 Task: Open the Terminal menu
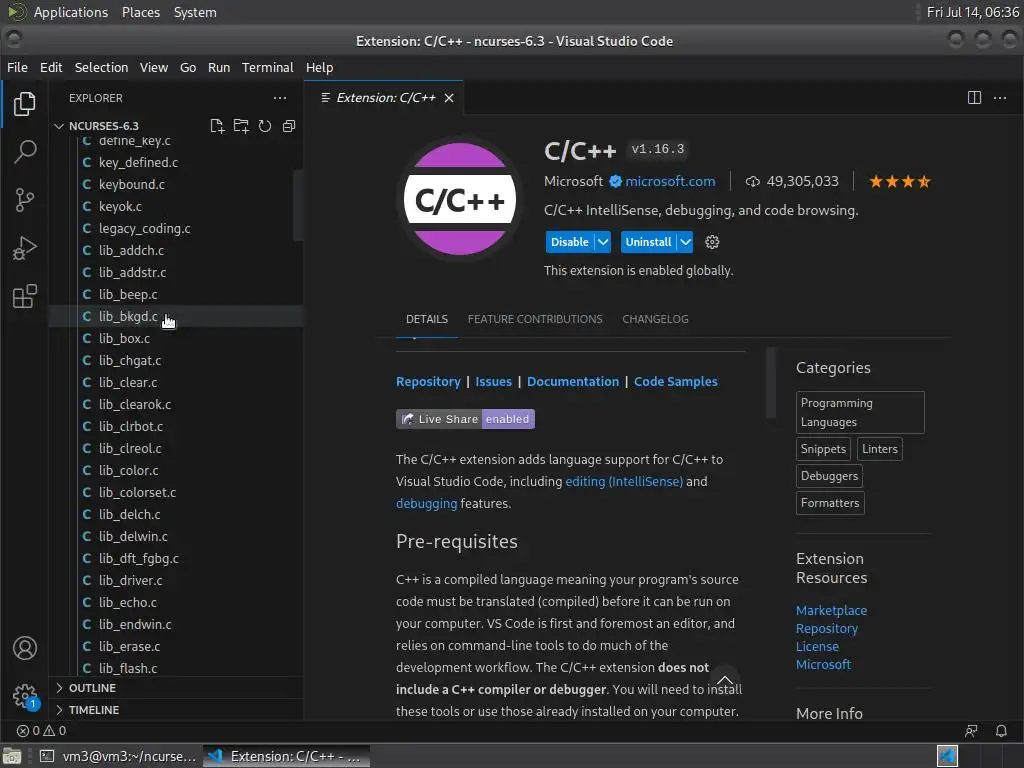(268, 67)
